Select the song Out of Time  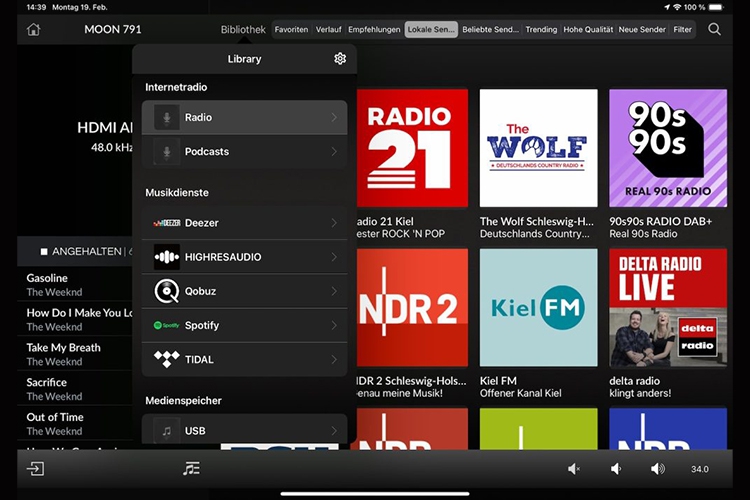75,424
